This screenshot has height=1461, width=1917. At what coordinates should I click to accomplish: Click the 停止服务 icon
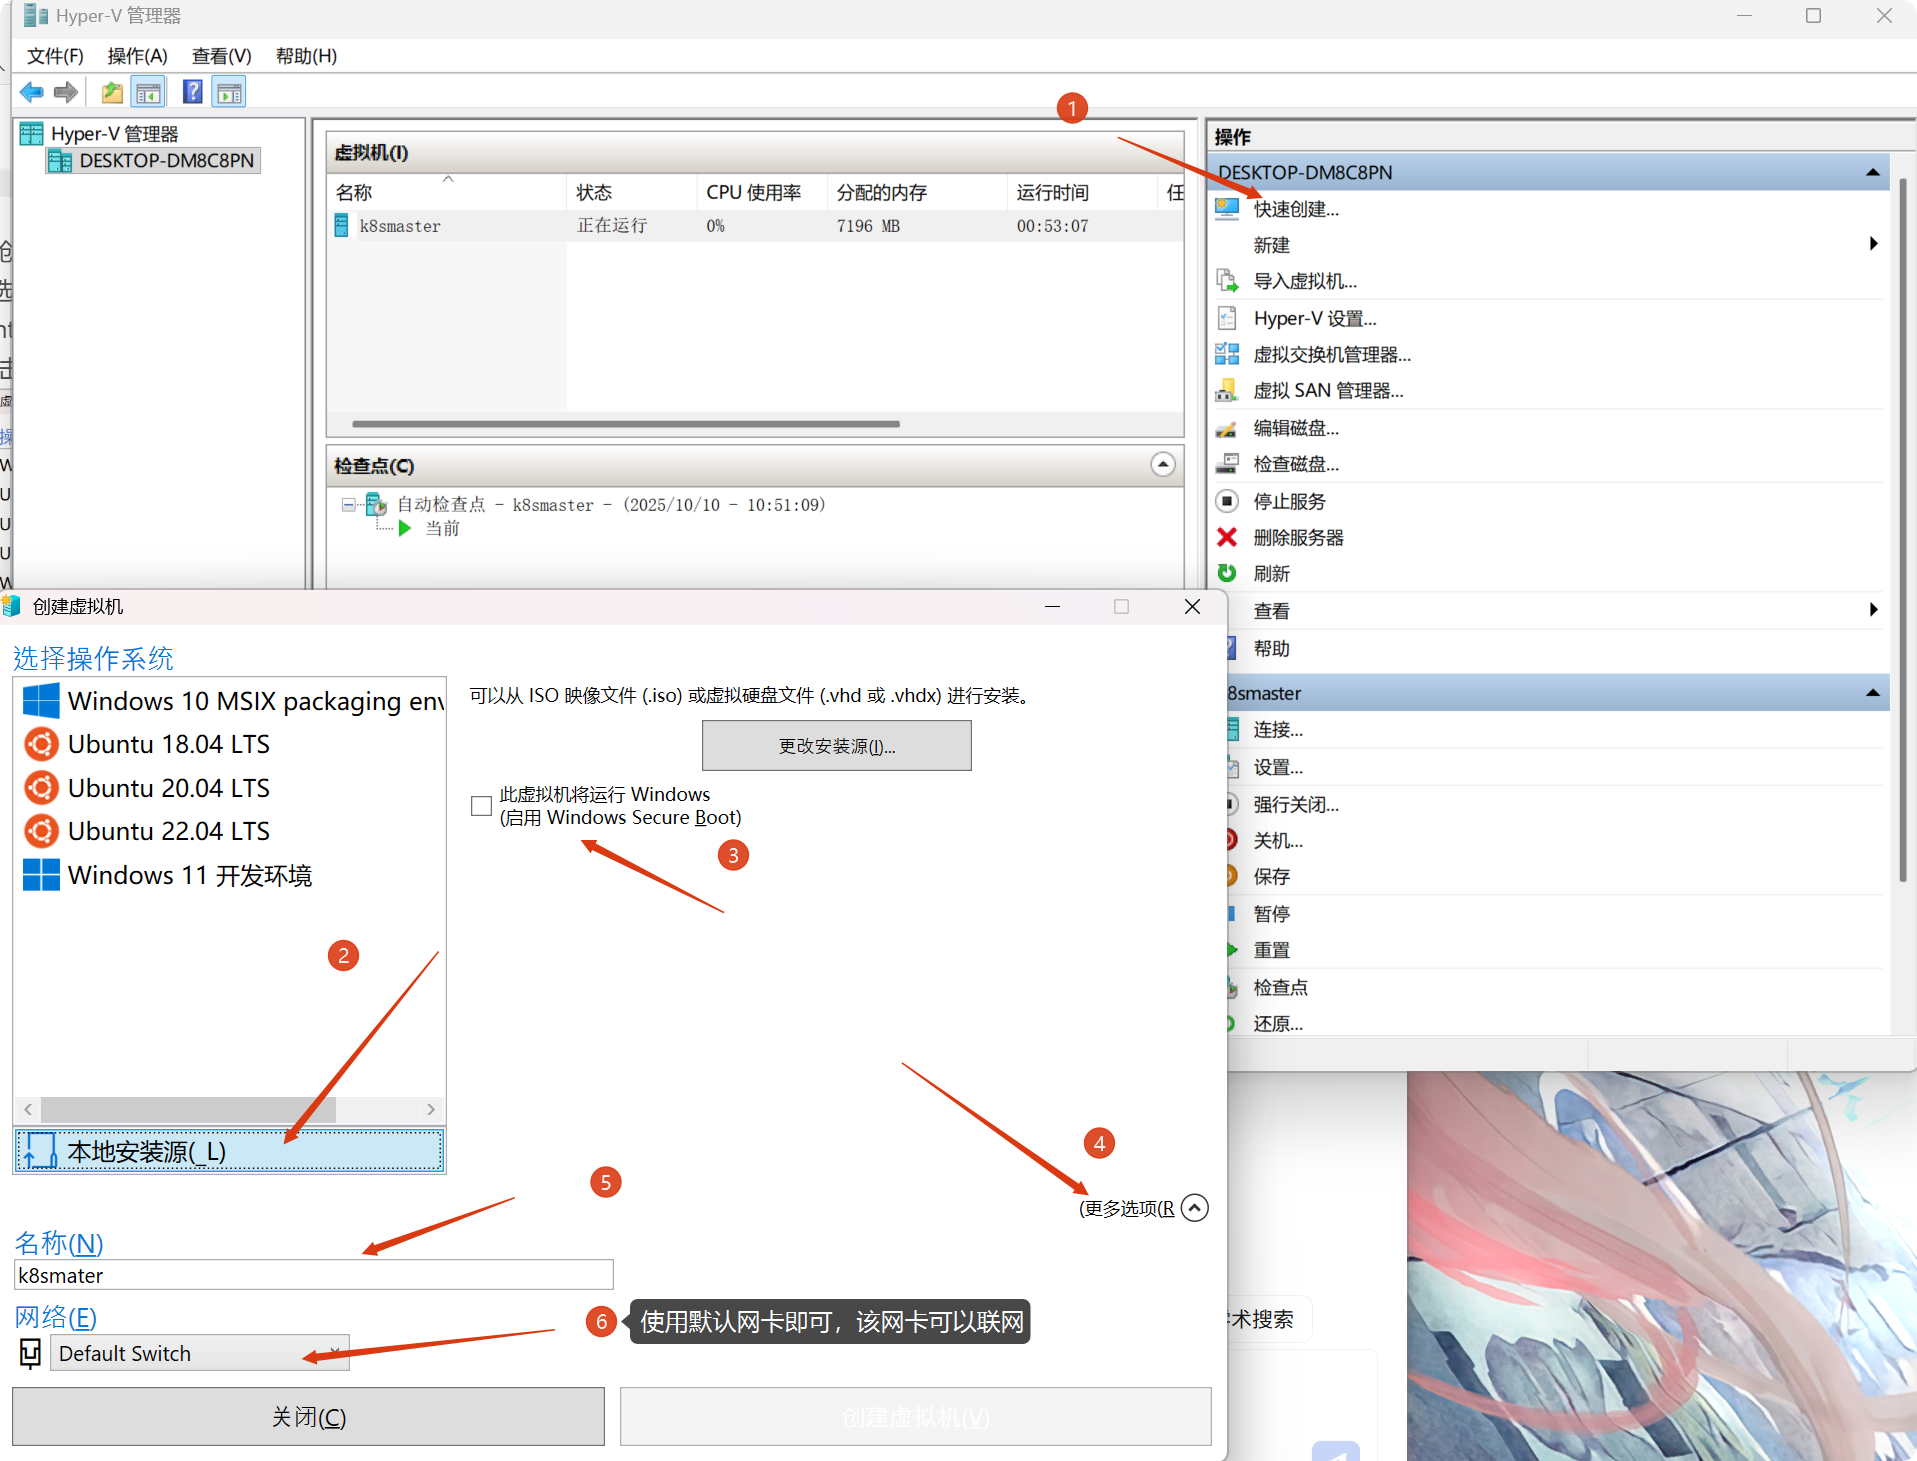coord(1227,501)
